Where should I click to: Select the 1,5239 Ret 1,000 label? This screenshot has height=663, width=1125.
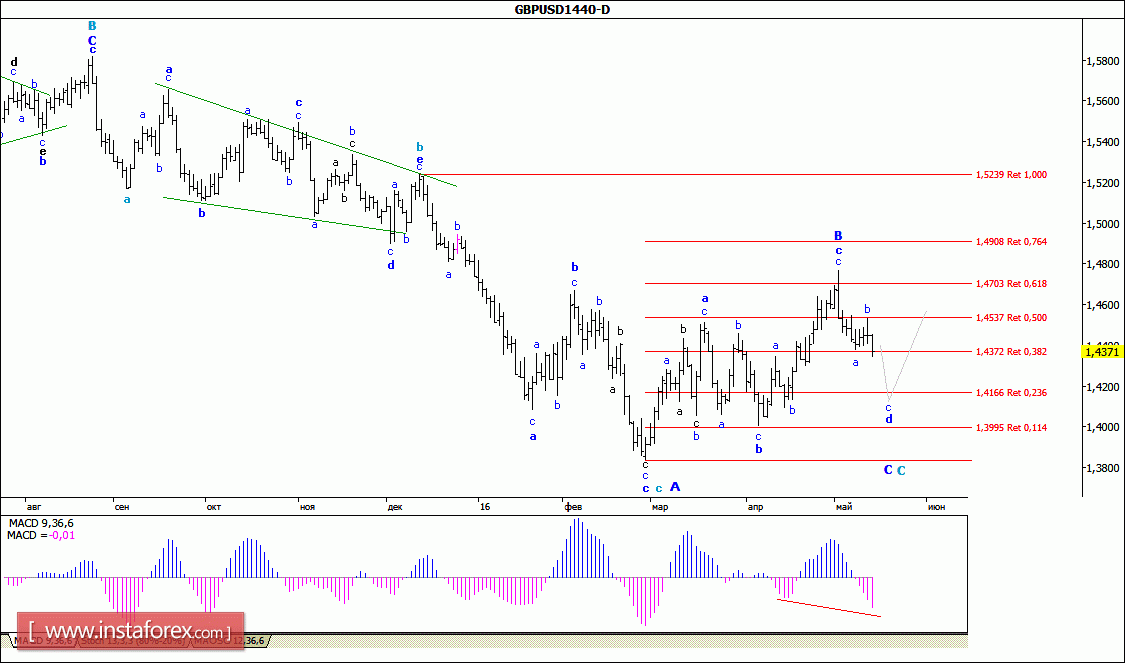click(1011, 174)
